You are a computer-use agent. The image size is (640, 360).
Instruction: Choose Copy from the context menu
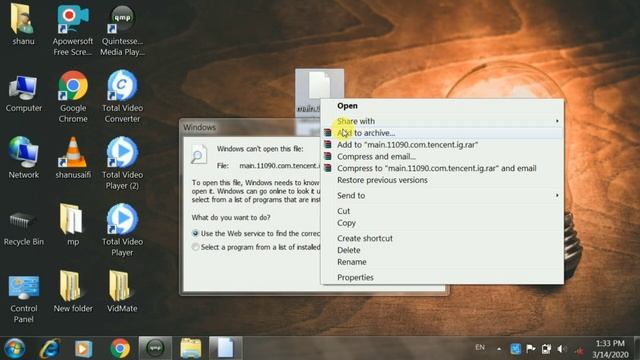[x=442, y=223]
